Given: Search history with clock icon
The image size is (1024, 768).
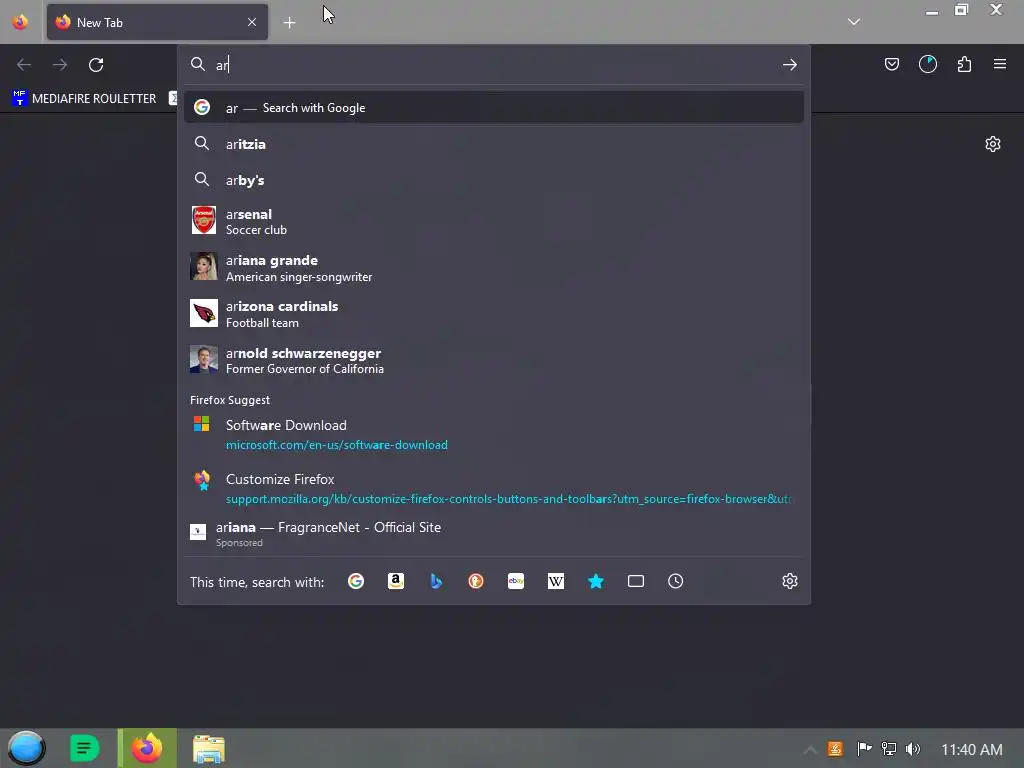Looking at the screenshot, I should tap(675, 581).
